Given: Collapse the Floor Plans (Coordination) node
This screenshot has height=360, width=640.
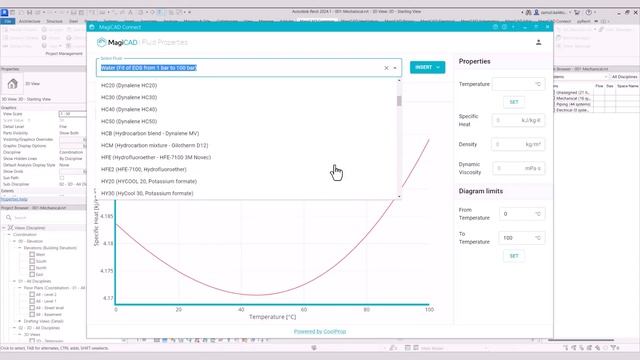Looking at the screenshot, I should click(x=20, y=288).
